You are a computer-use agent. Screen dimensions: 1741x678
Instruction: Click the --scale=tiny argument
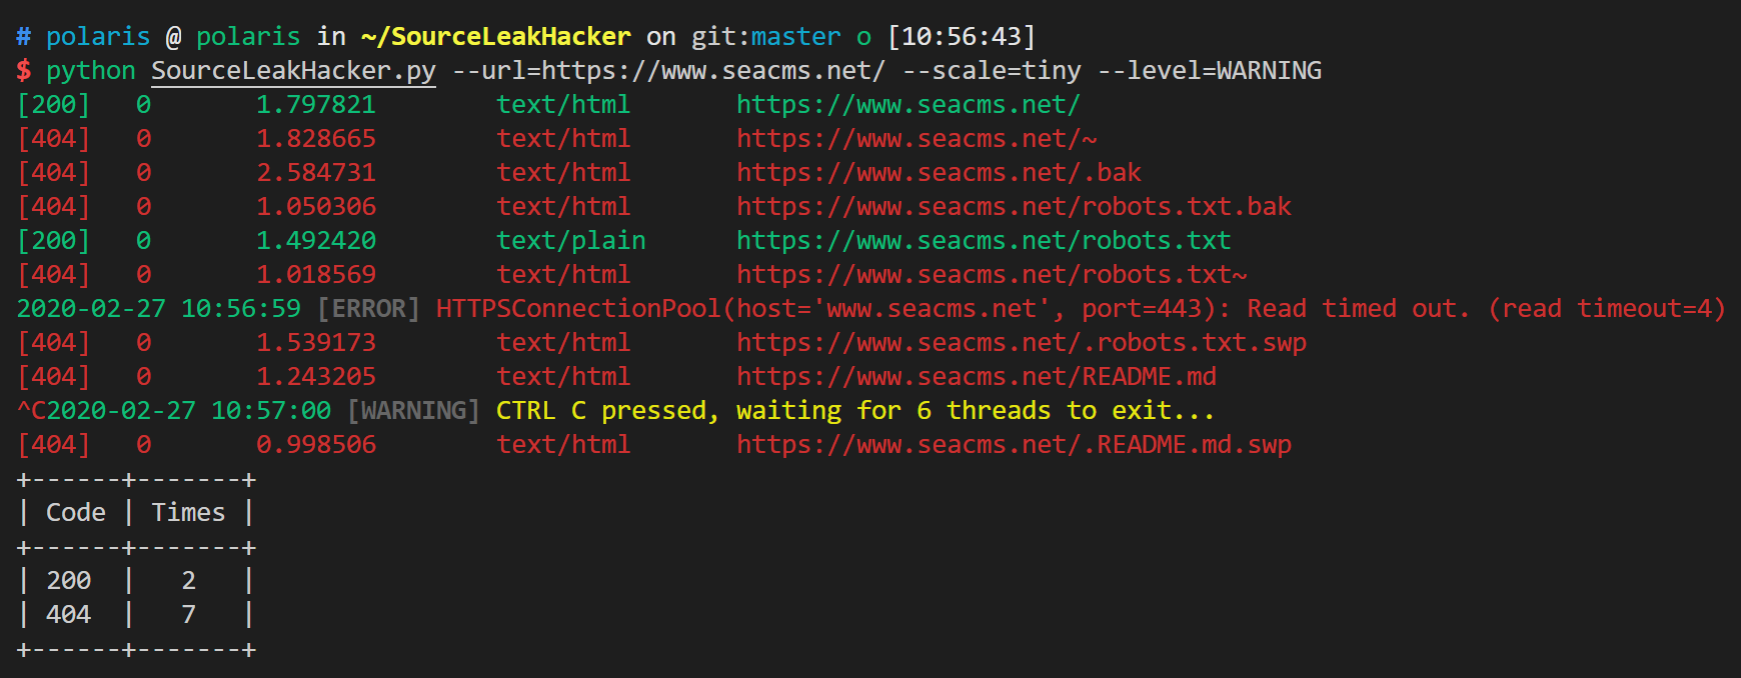tap(991, 71)
